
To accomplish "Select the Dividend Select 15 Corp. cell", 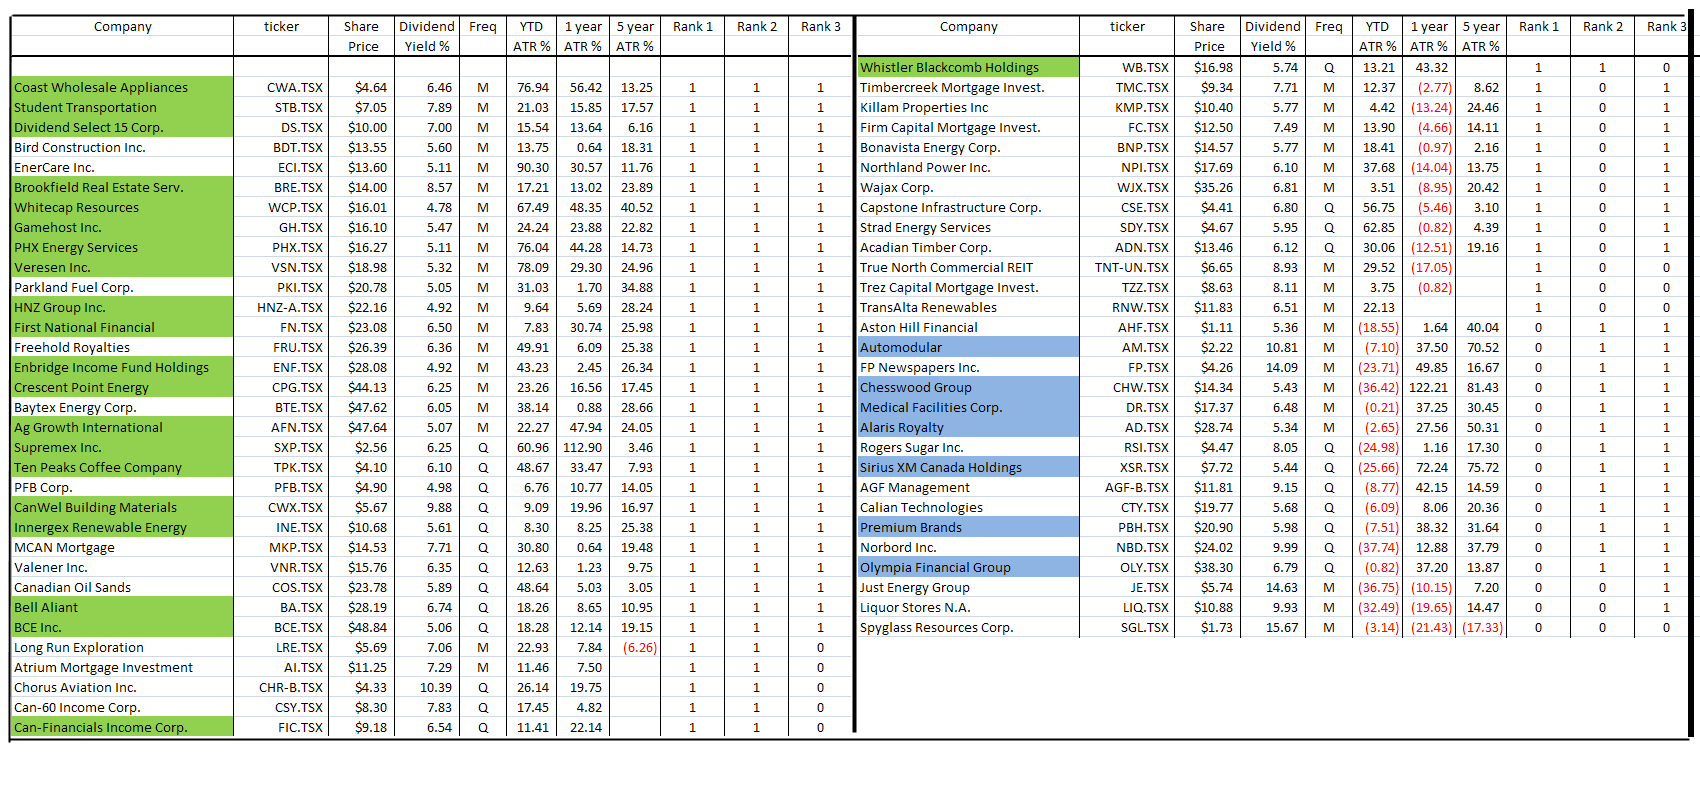I will (x=122, y=127).
